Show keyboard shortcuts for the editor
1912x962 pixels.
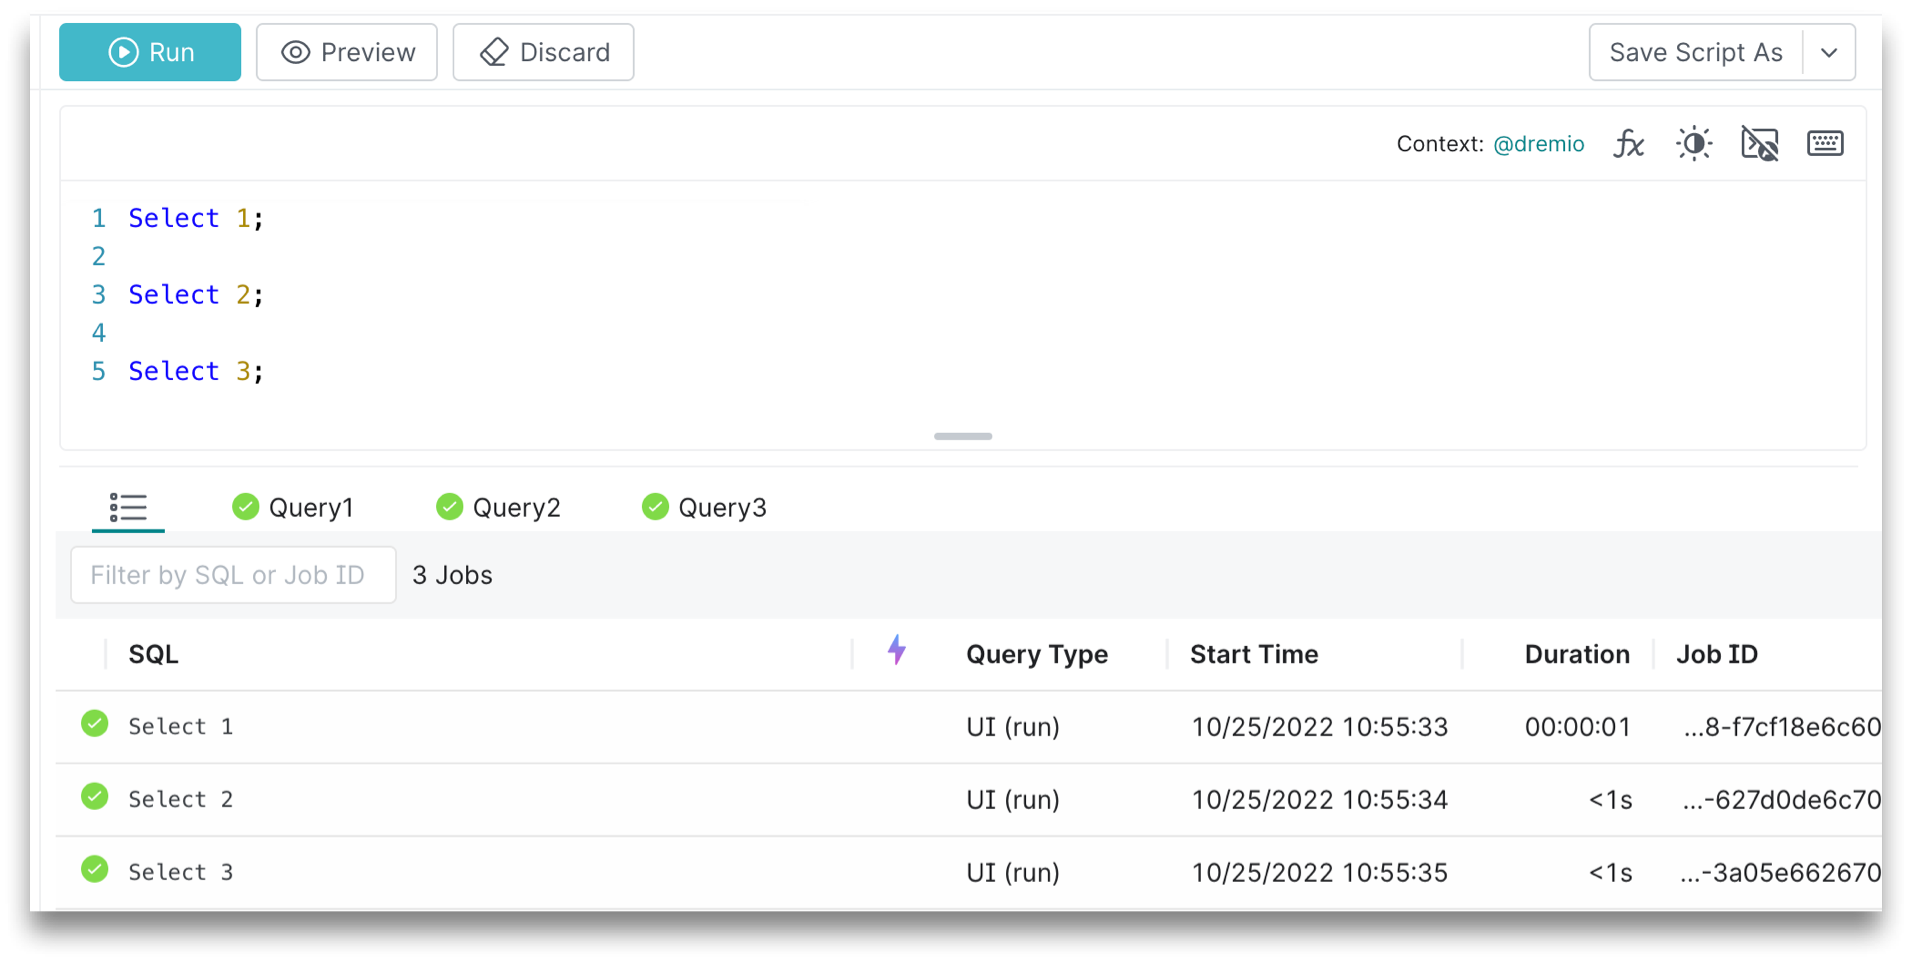(x=1824, y=143)
